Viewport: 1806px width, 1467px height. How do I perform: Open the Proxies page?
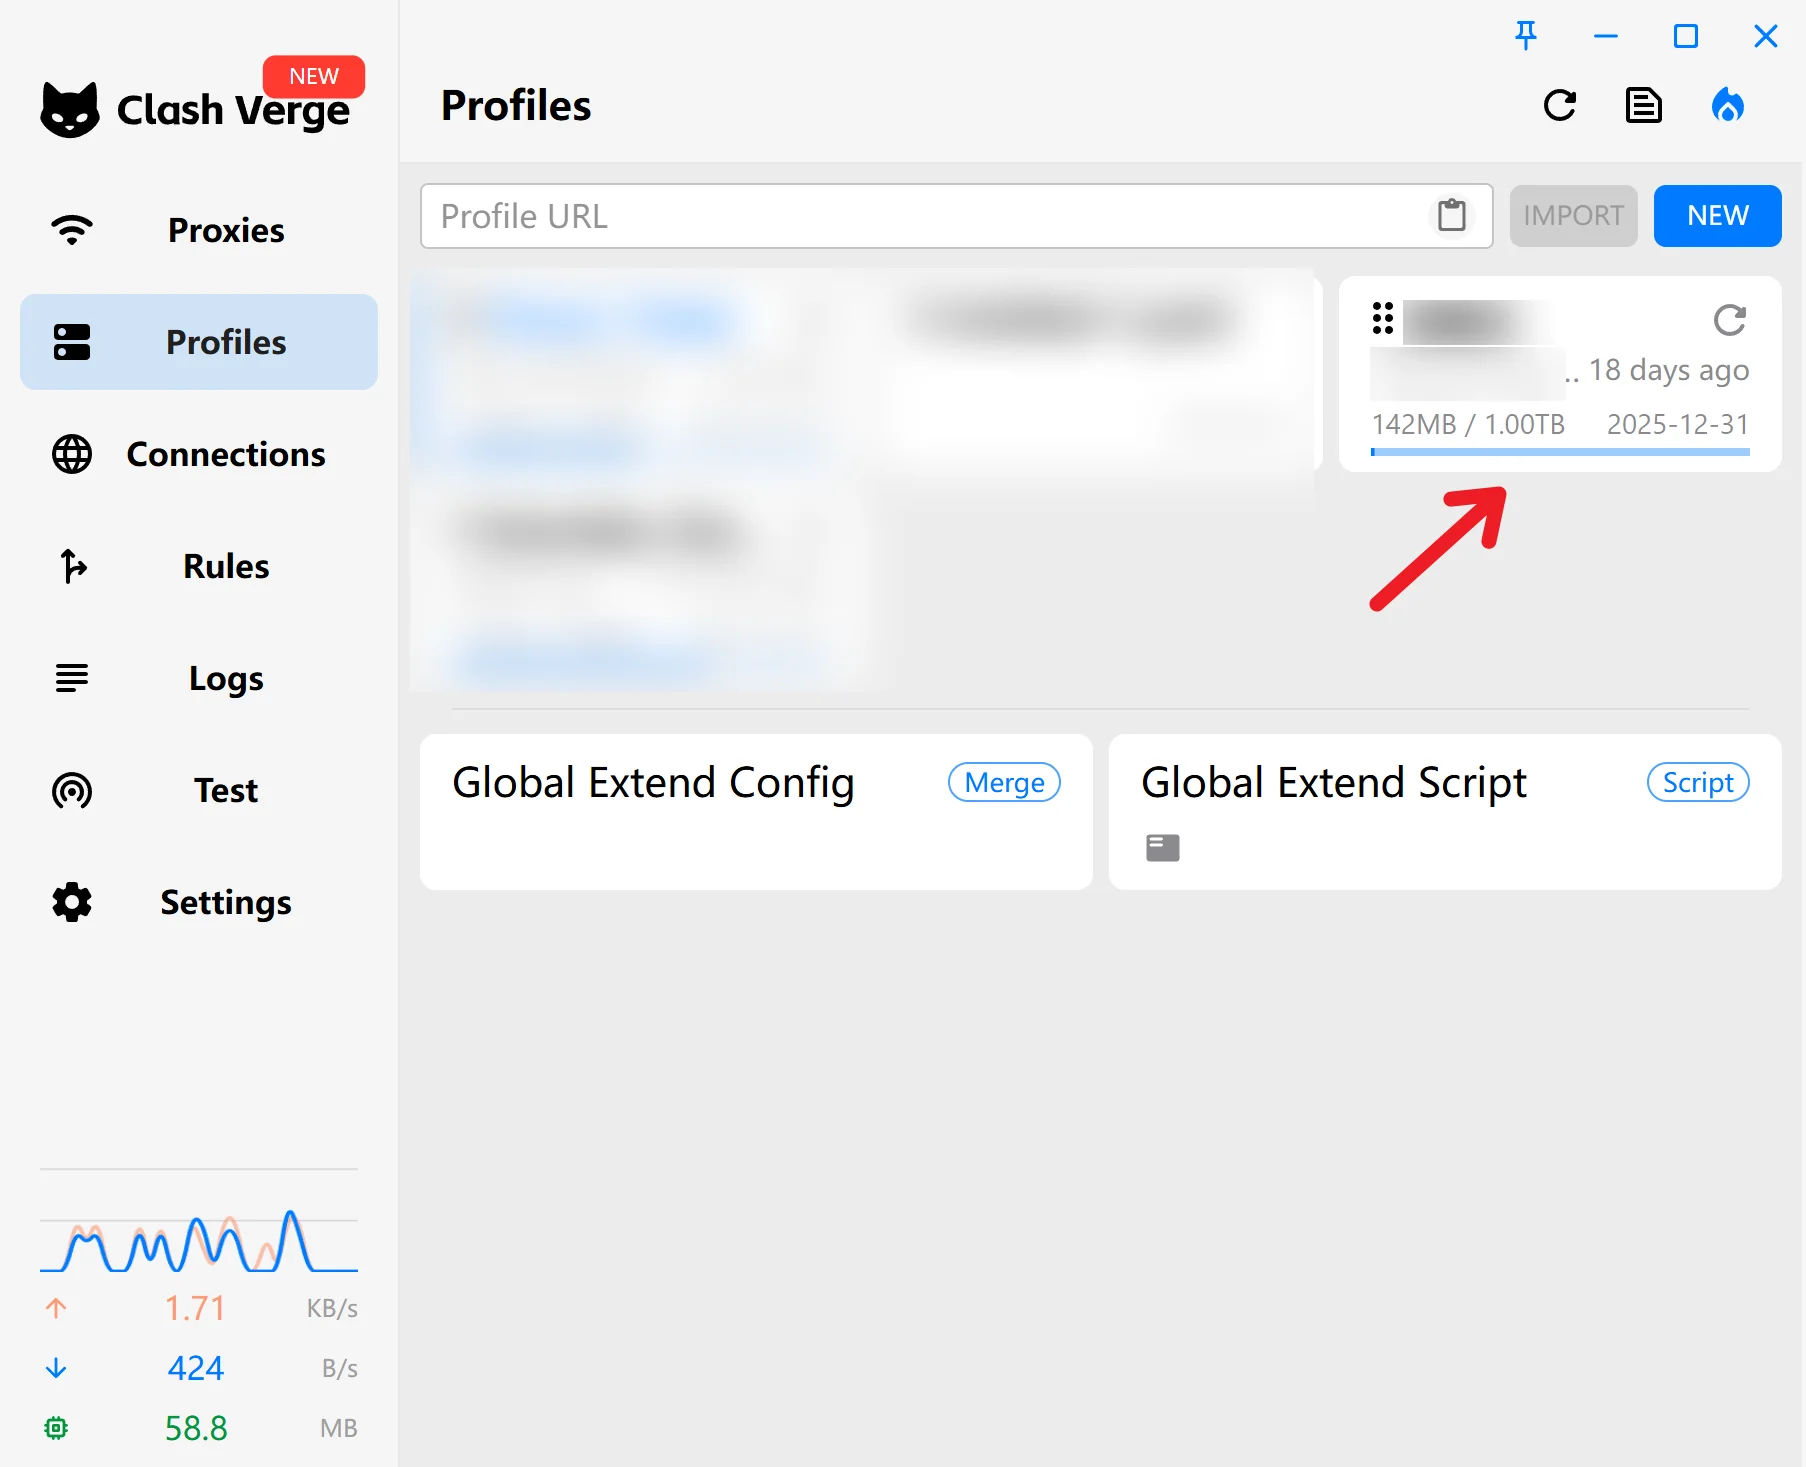tap(199, 230)
